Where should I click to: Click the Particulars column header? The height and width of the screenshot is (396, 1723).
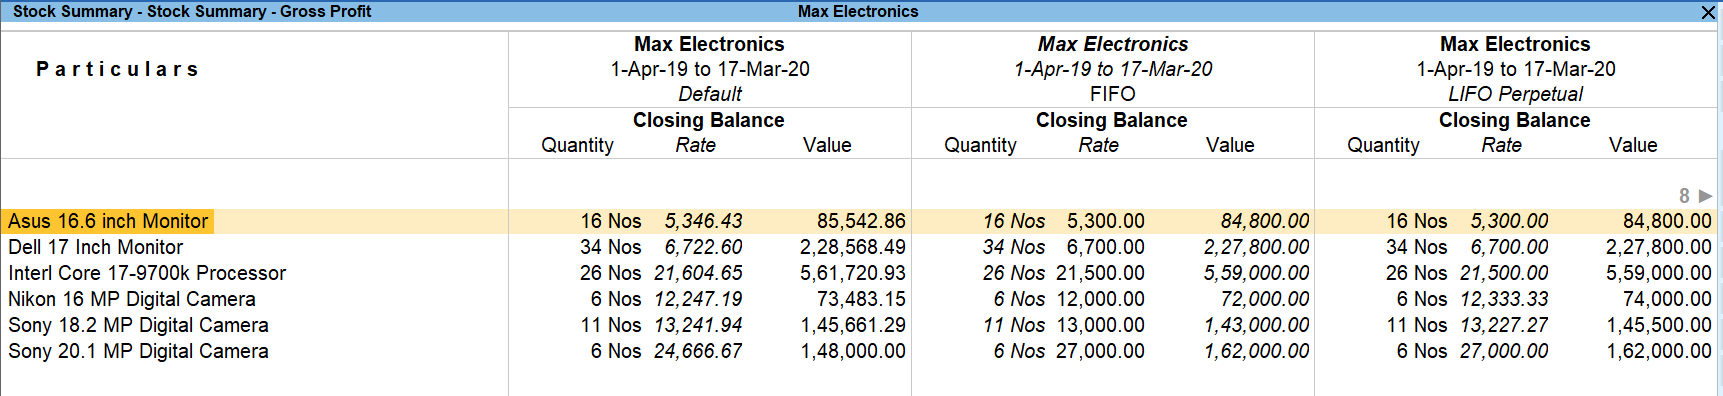(x=117, y=69)
